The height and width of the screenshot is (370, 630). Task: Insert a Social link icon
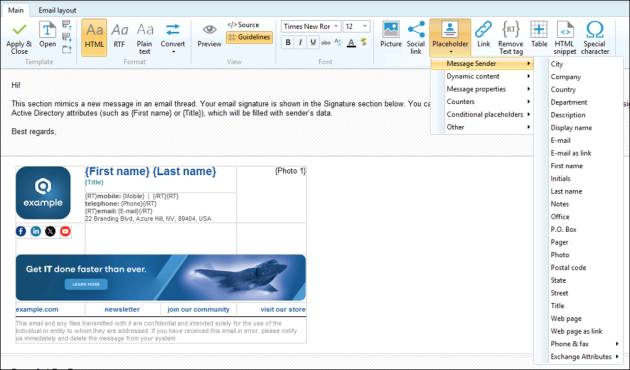416,30
